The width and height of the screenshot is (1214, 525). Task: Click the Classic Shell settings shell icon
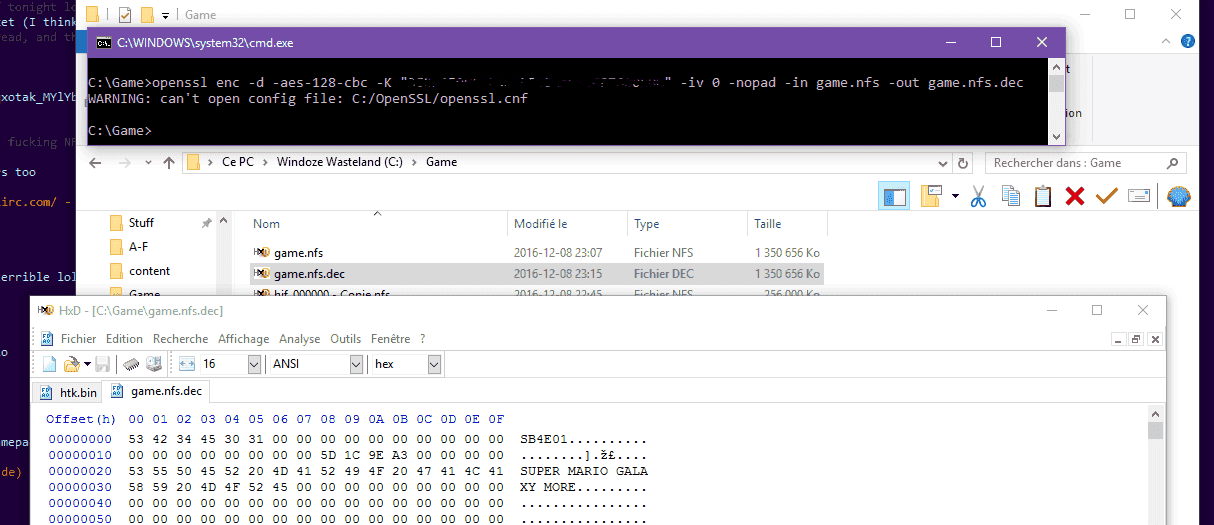tap(1180, 196)
